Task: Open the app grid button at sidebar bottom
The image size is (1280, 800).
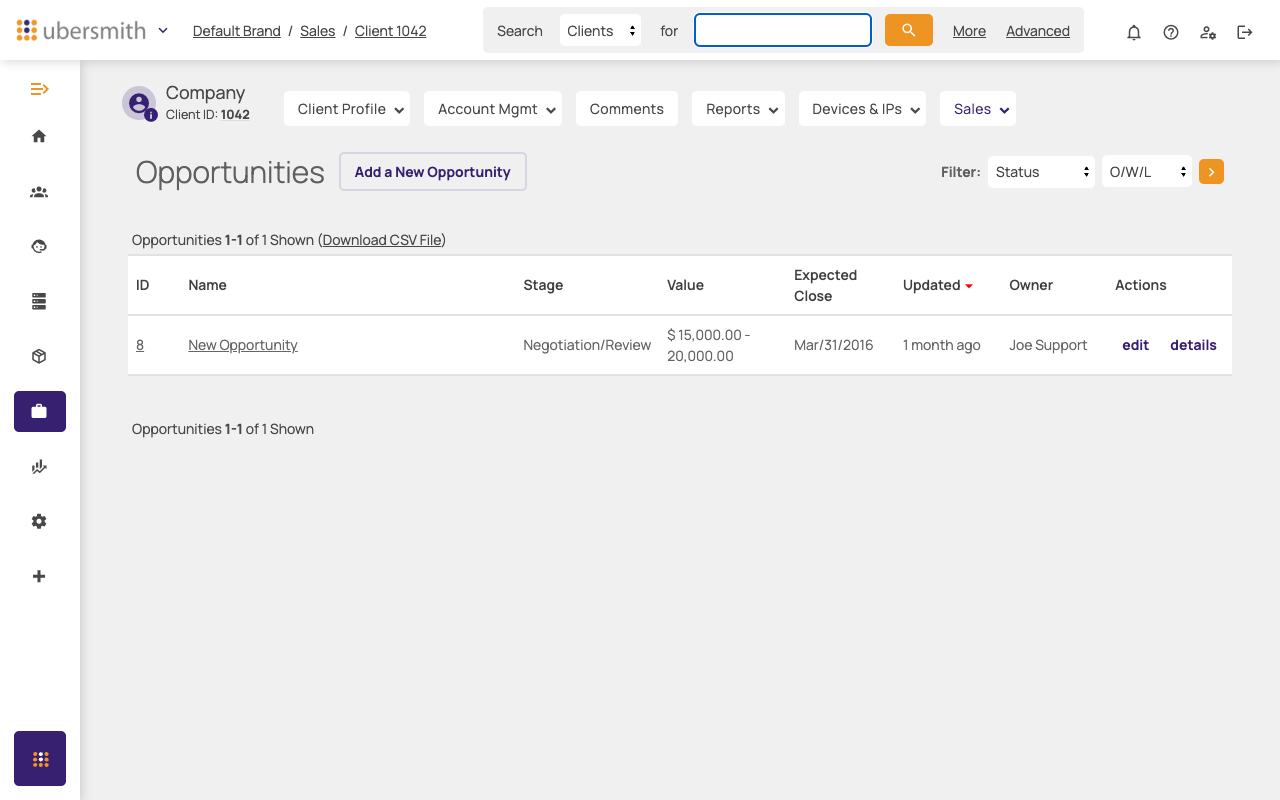Action: coord(40,759)
